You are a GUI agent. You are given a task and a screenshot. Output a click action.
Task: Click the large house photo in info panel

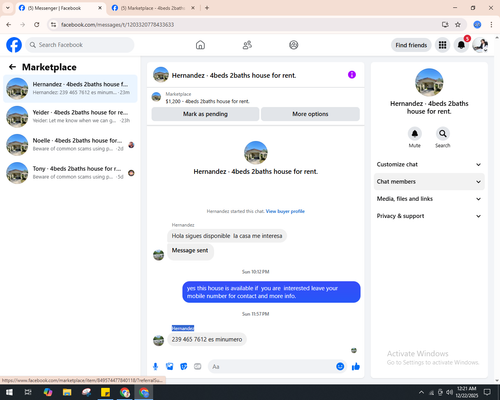(429, 82)
